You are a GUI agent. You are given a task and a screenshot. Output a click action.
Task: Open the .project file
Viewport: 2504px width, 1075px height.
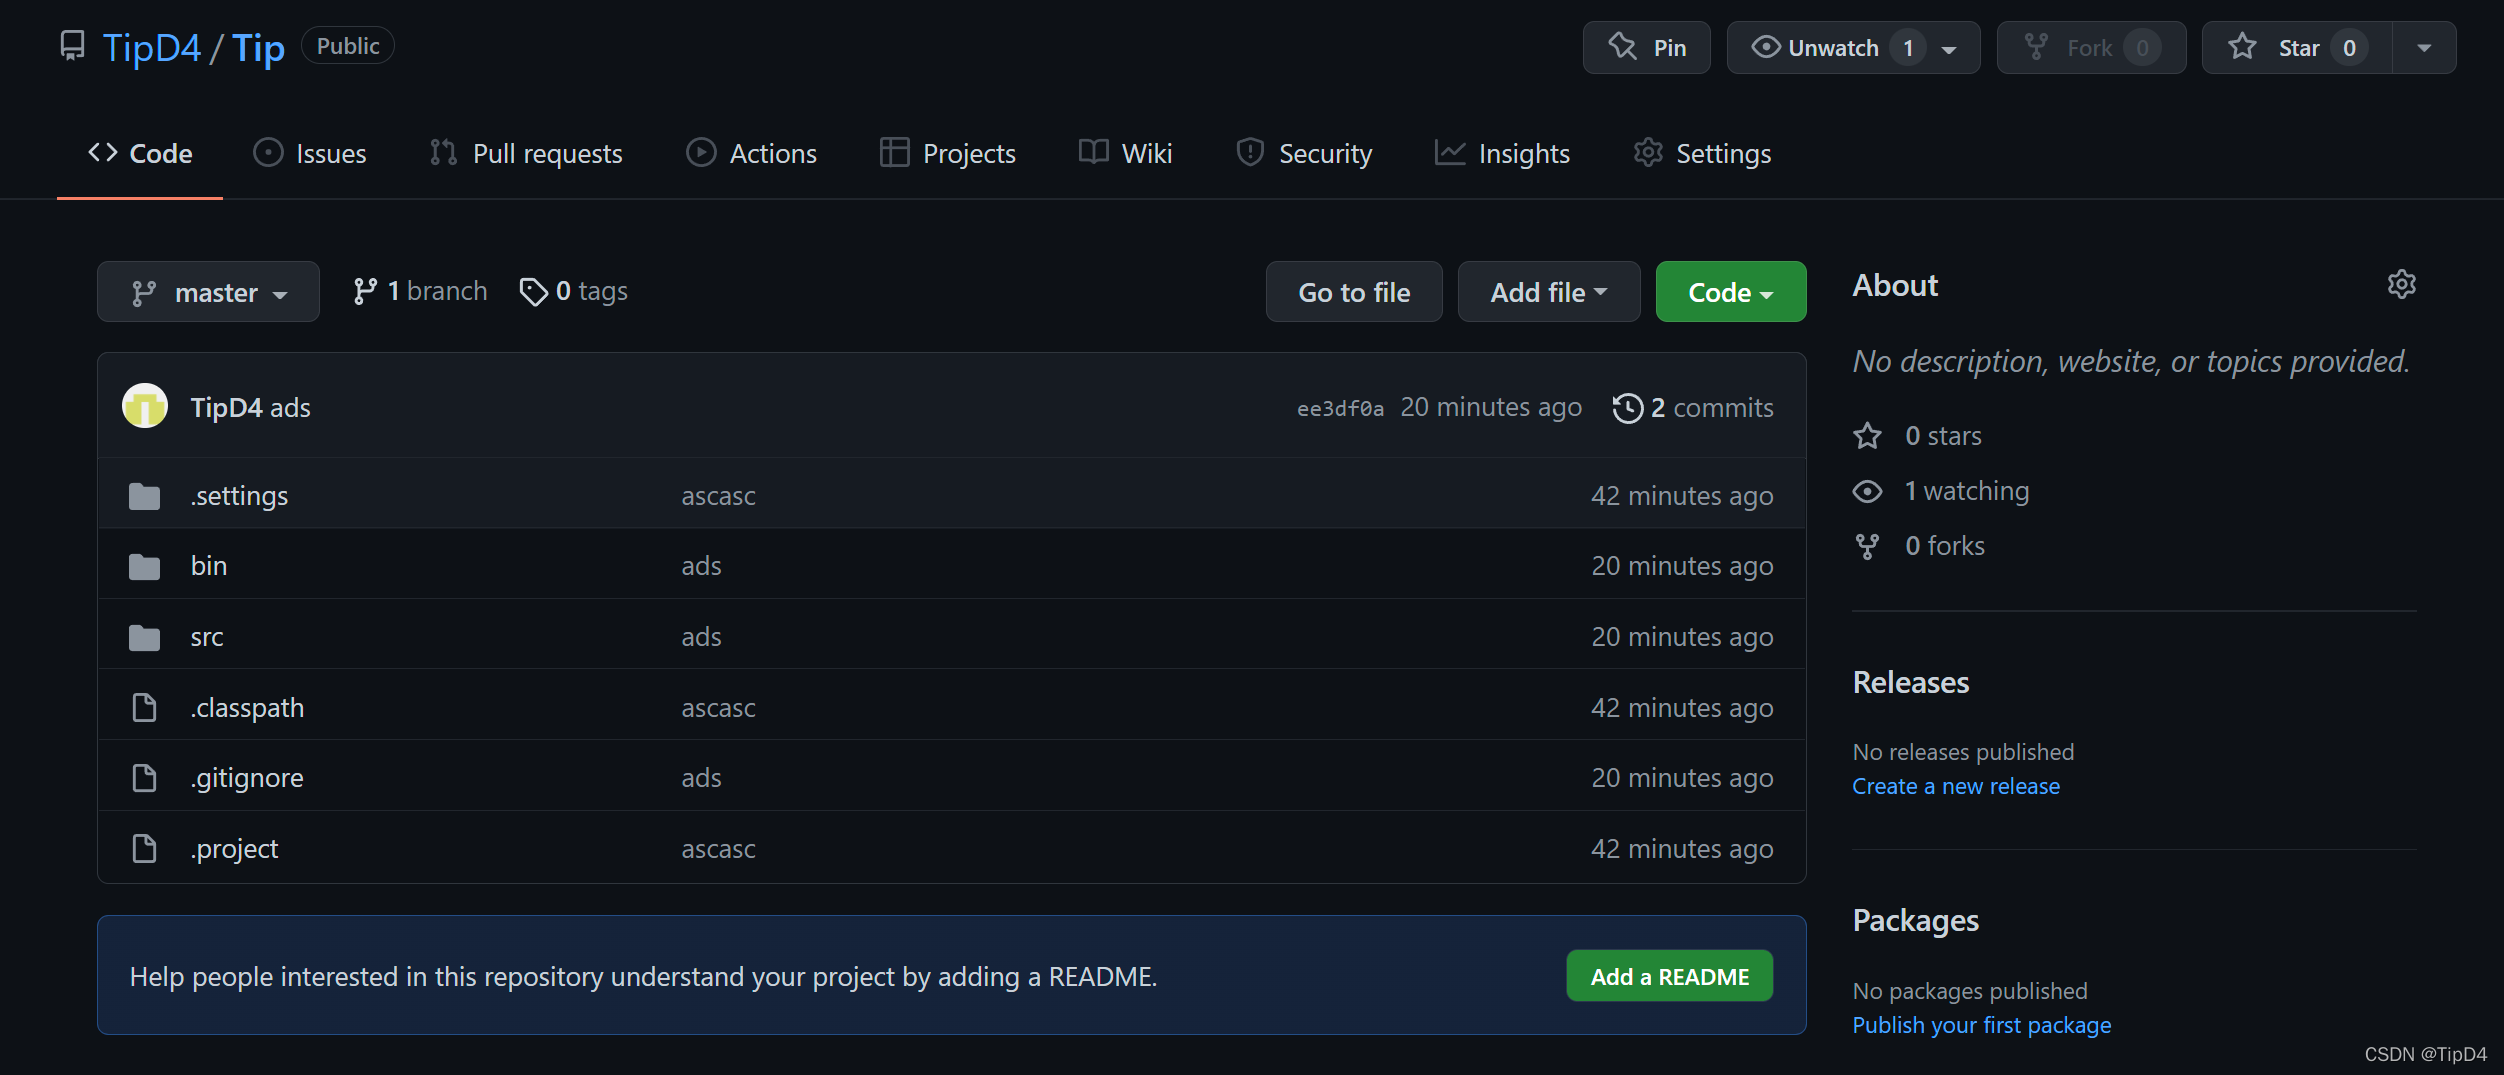coord(235,849)
